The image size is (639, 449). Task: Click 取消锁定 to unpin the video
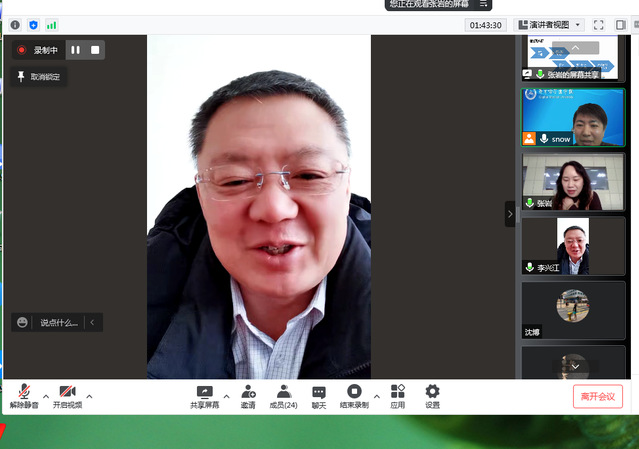pyautogui.click(x=40, y=77)
